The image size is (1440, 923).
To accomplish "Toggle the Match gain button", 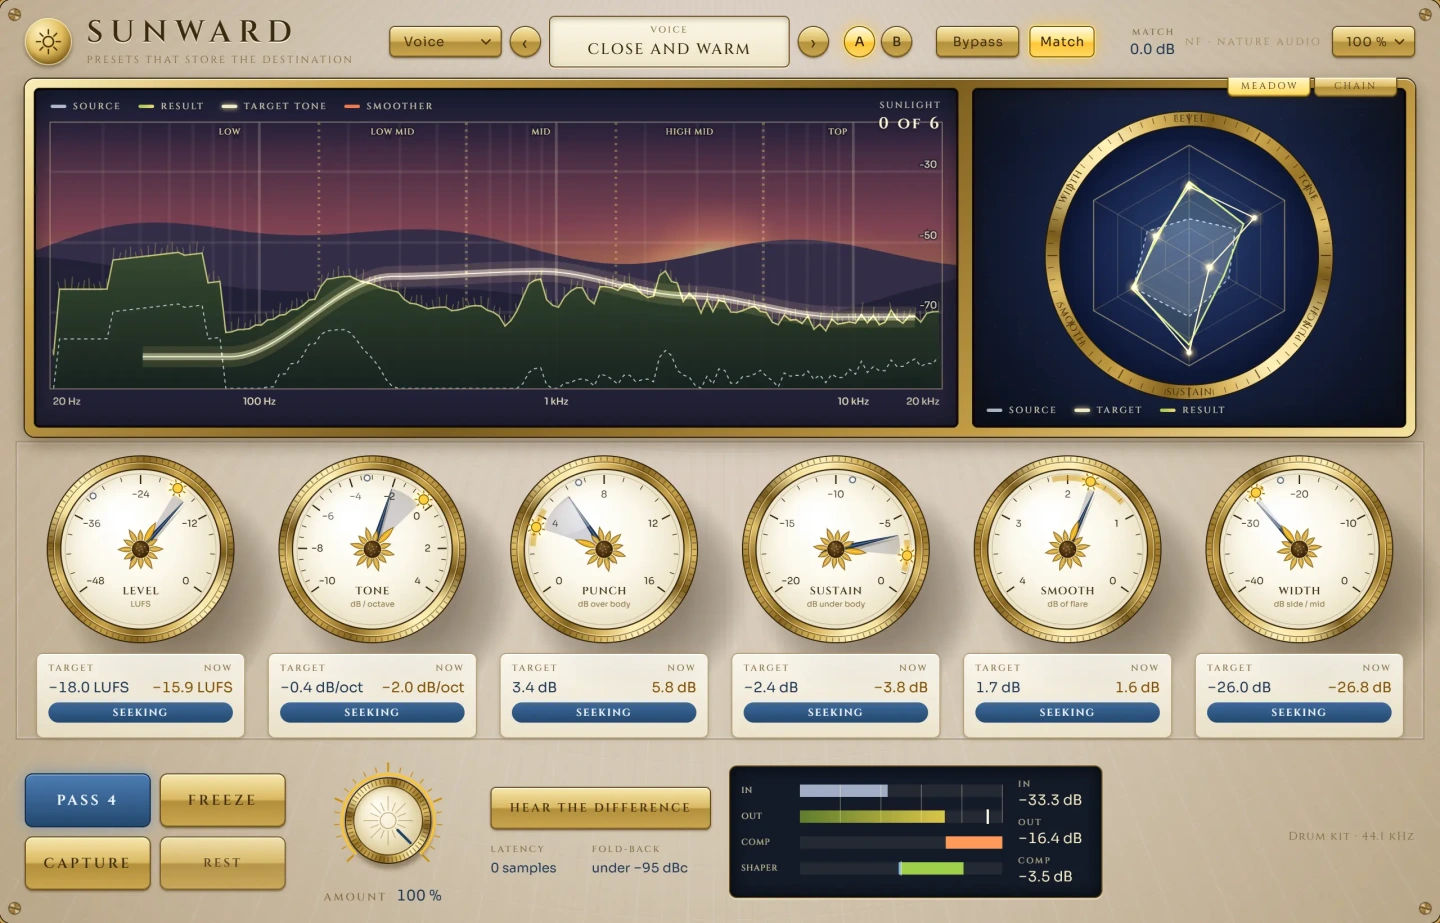I will pyautogui.click(x=1062, y=42).
